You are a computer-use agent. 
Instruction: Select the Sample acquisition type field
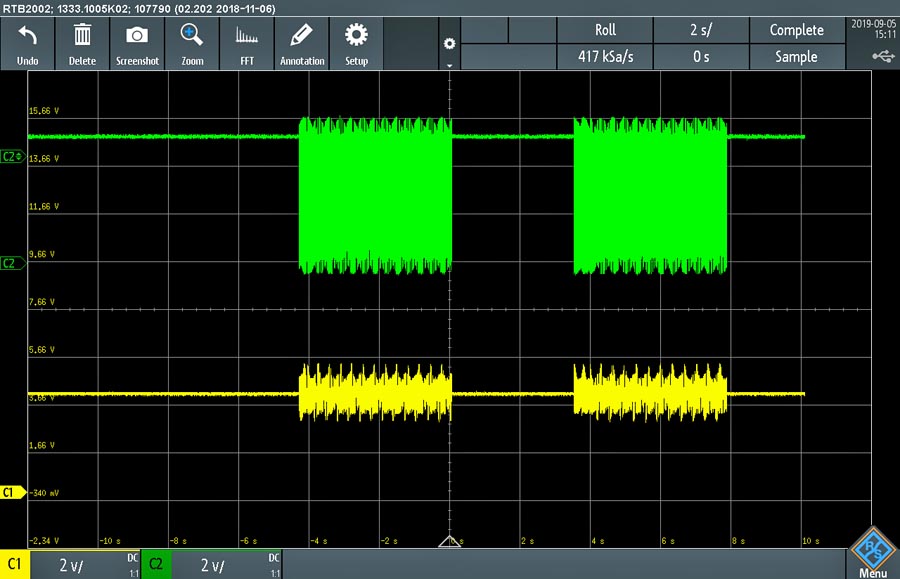pos(797,56)
